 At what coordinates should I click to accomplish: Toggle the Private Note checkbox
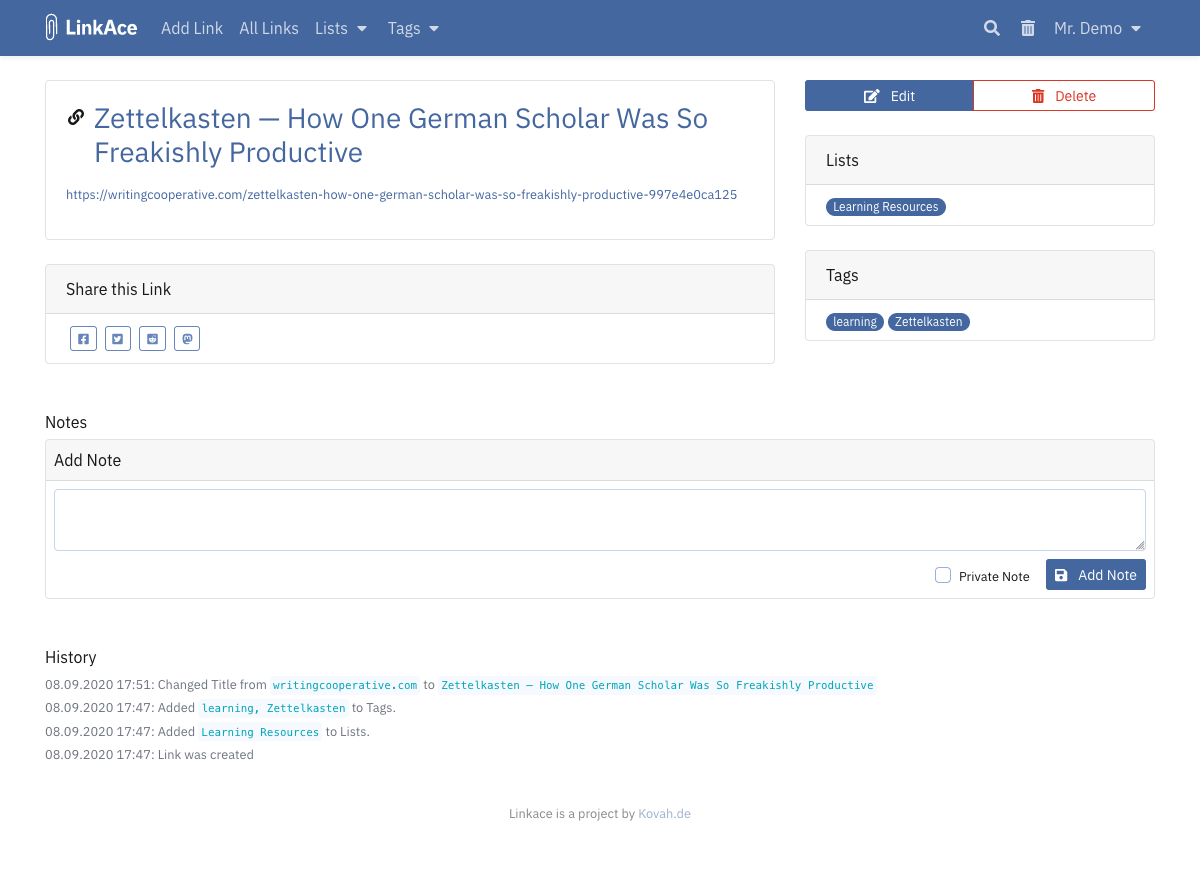(x=943, y=575)
